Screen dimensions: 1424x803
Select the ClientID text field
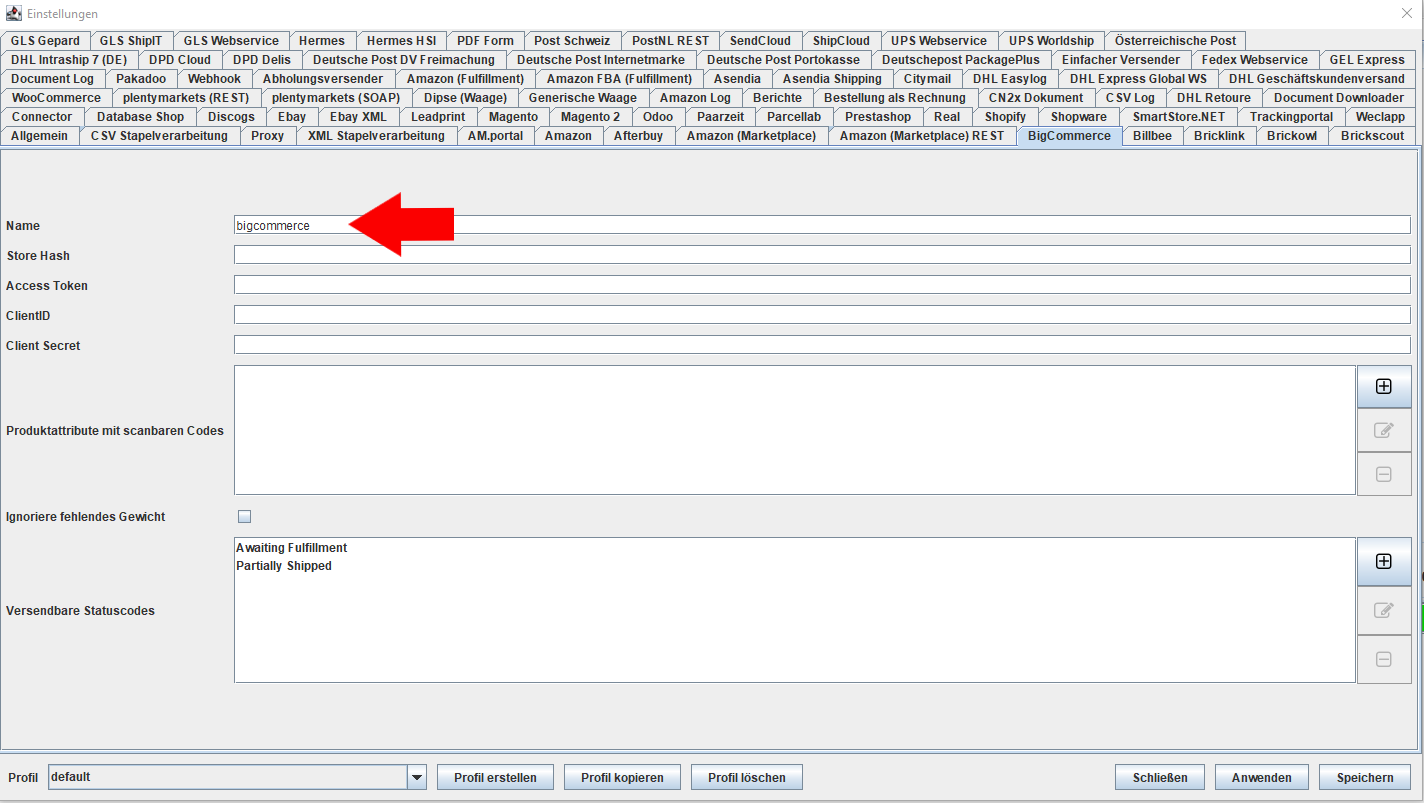point(822,315)
